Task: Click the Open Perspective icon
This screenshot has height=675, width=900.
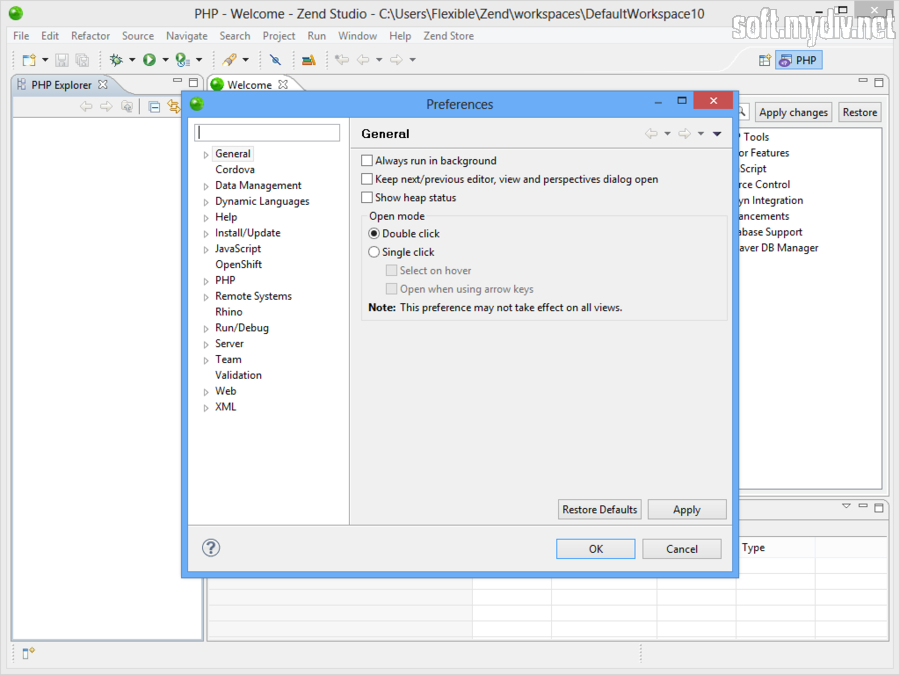Action: click(765, 60)
